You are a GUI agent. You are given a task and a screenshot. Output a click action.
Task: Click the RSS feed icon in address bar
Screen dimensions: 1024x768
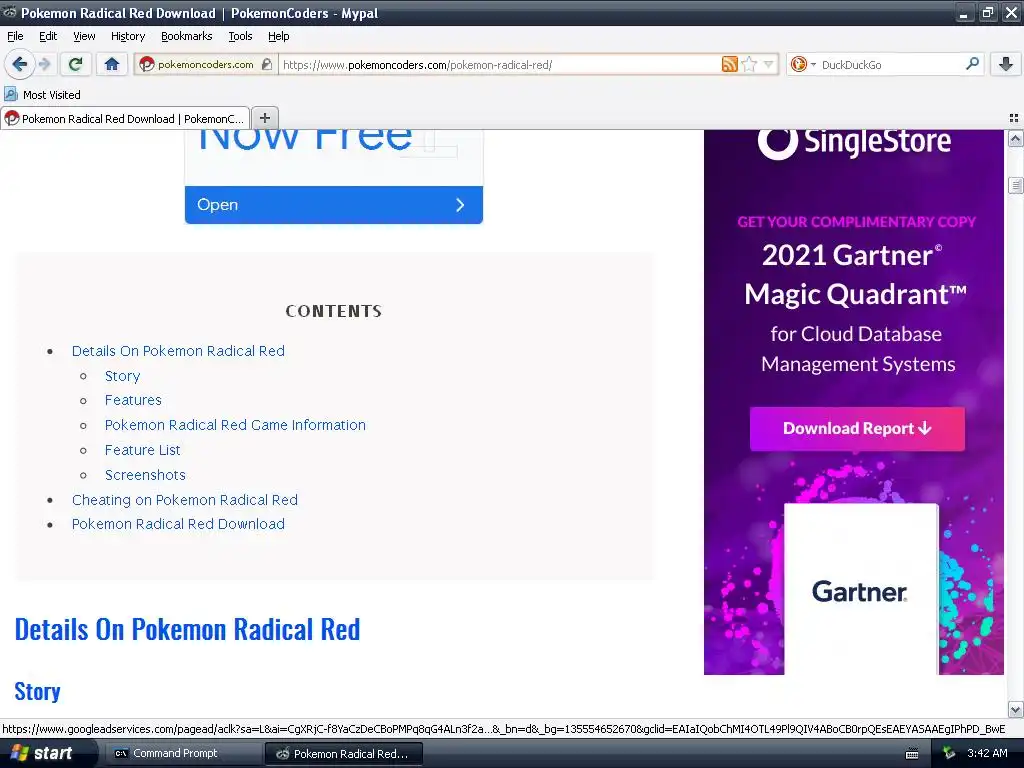729,64
